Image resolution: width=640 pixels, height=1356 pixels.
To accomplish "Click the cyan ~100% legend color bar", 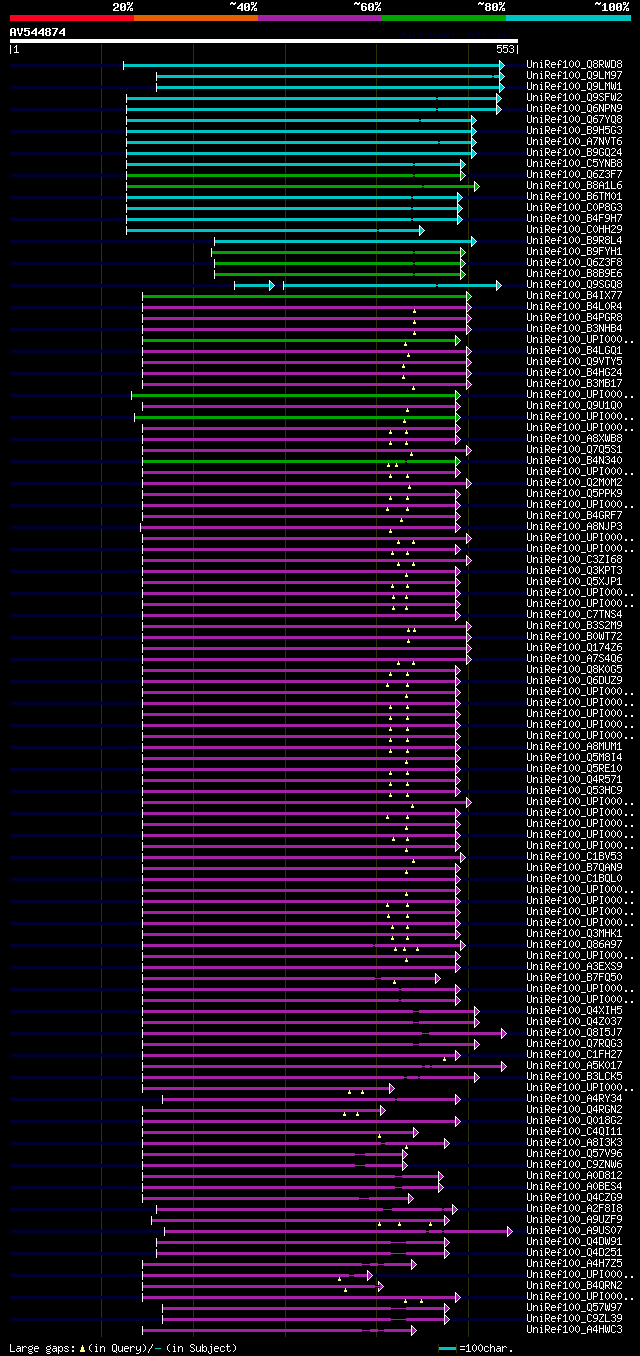I will coord(568,17).
